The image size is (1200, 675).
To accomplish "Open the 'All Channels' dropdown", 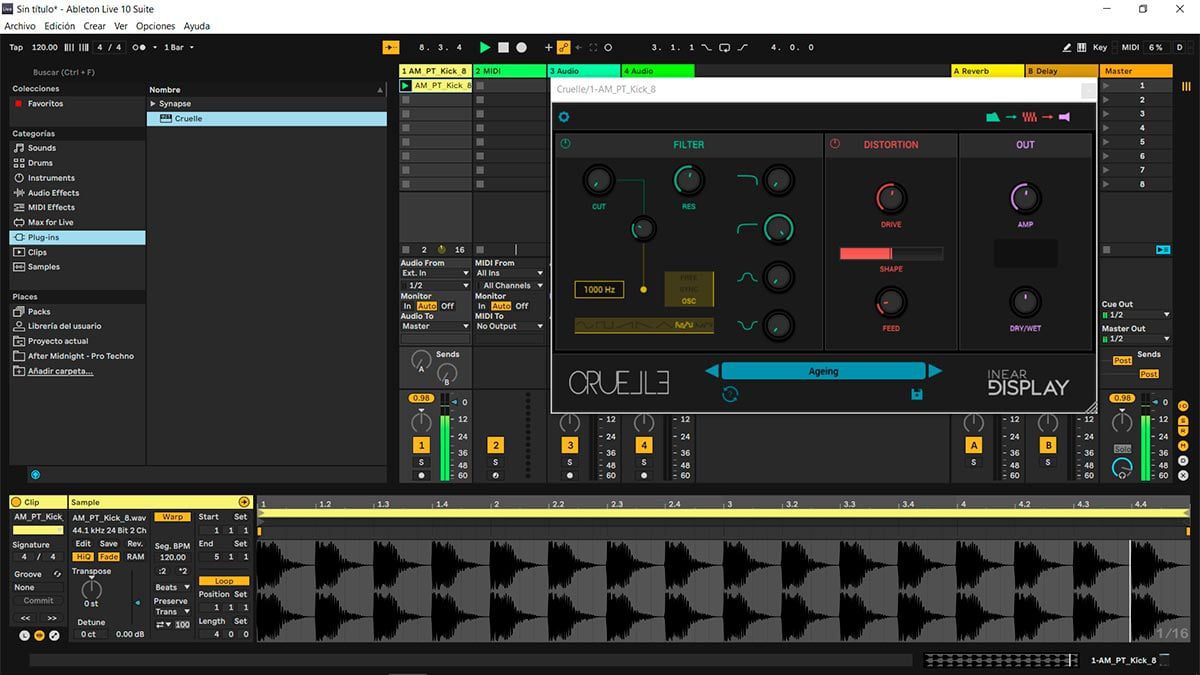I will click(x=510, y=285).
